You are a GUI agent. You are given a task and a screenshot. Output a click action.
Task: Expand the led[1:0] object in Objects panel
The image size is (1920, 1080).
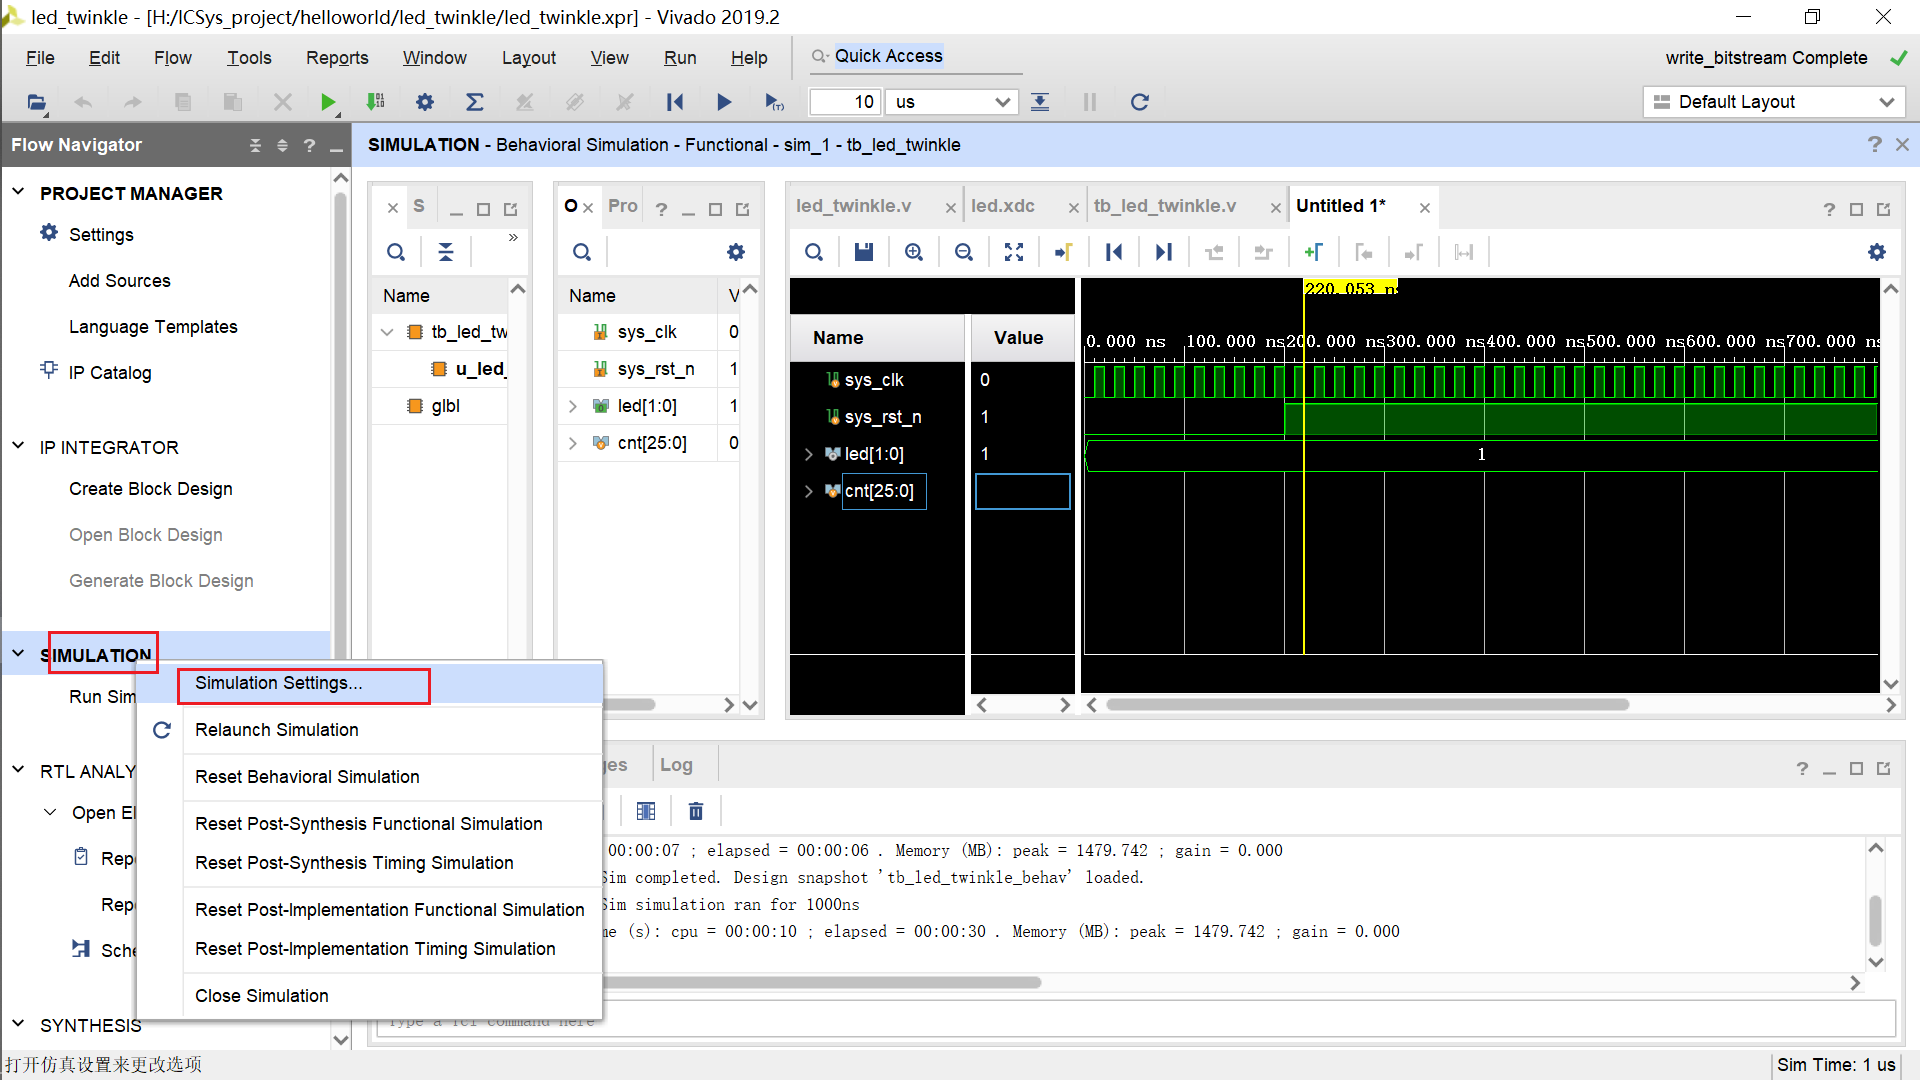point(573,406)
